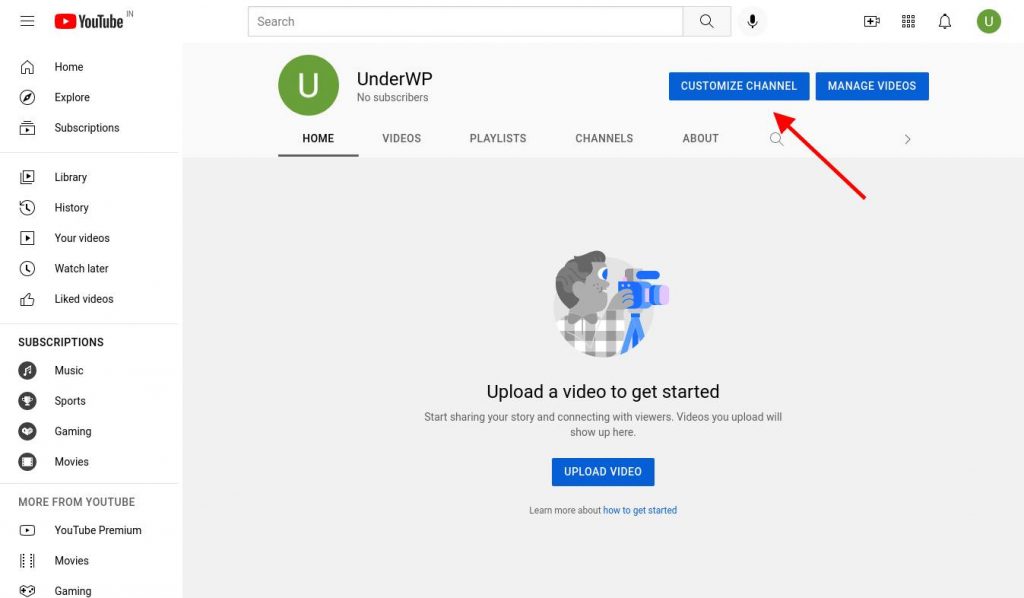
Task: Open Subscriptions from the sidebar
Action: pos(89,128)
